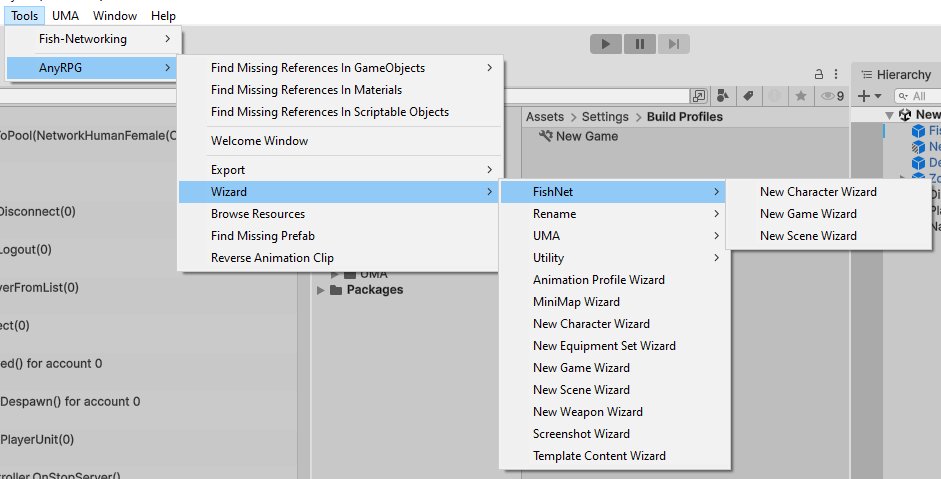
Task: Click Assets in the breadcrumb path
Action: (x=545, y=117)
